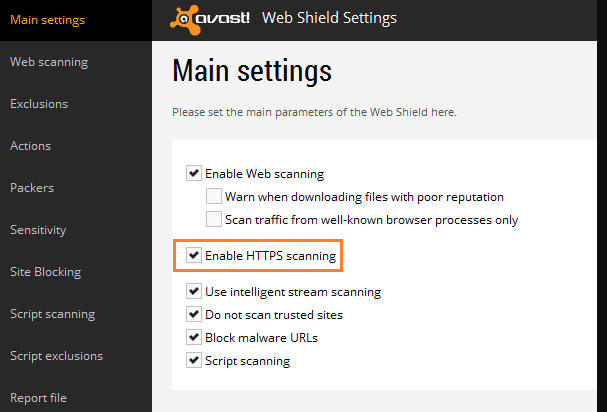607x412 pixels.
Task: Open Actions in the sidebar
Action: tap(31, 146)
